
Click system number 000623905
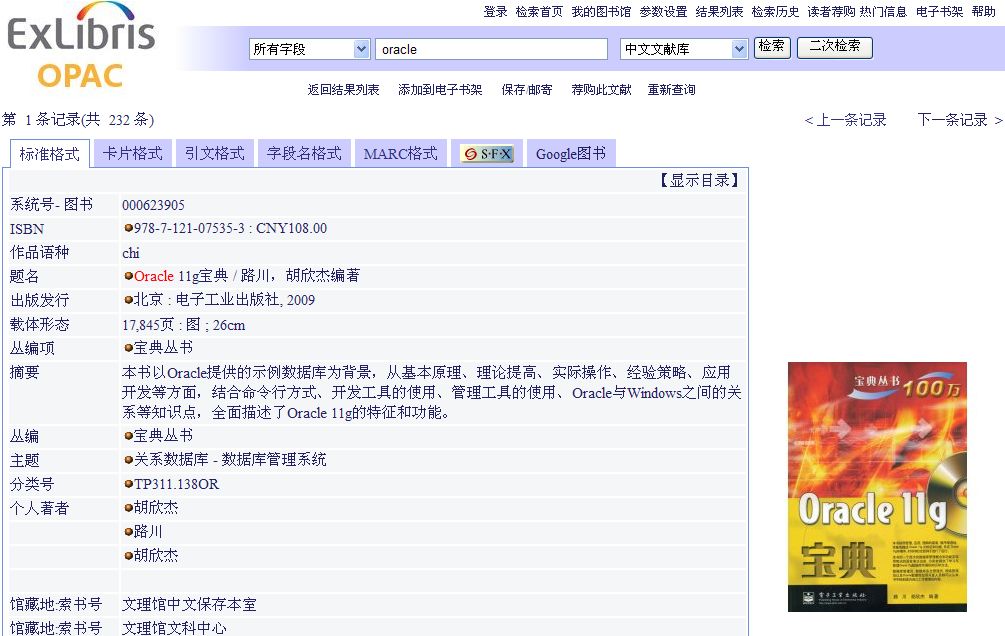(153, 205)
